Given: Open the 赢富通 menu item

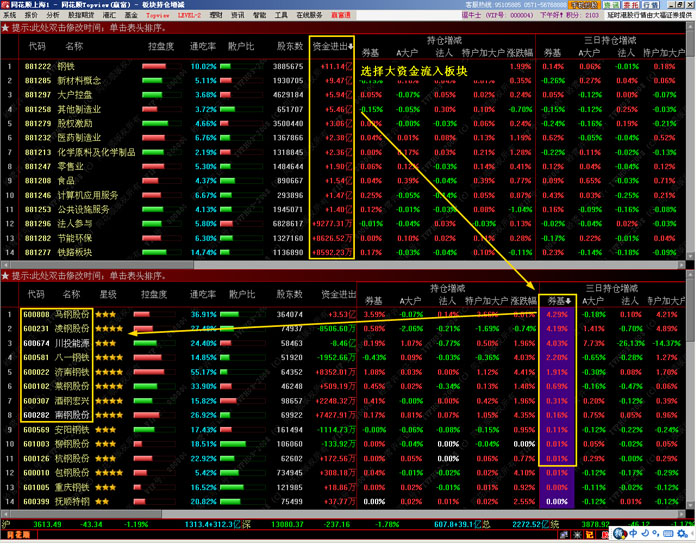Looking at the screenshot, I should tap(340, 16).
